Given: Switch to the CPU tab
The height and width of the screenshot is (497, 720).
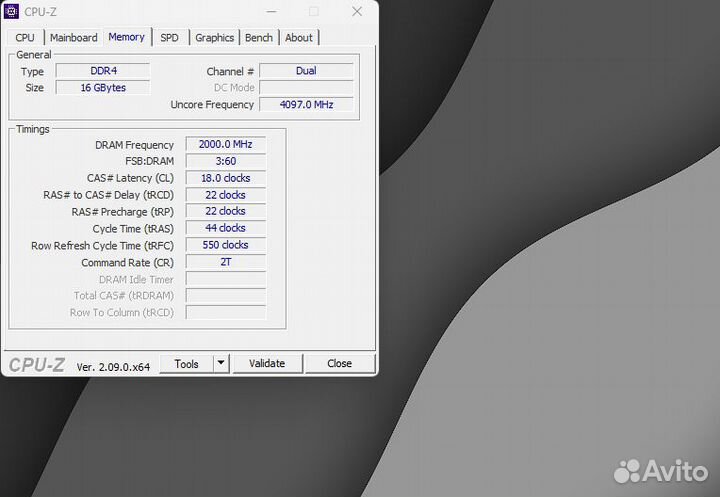Looking at the screenshot, I should (25, 38).
